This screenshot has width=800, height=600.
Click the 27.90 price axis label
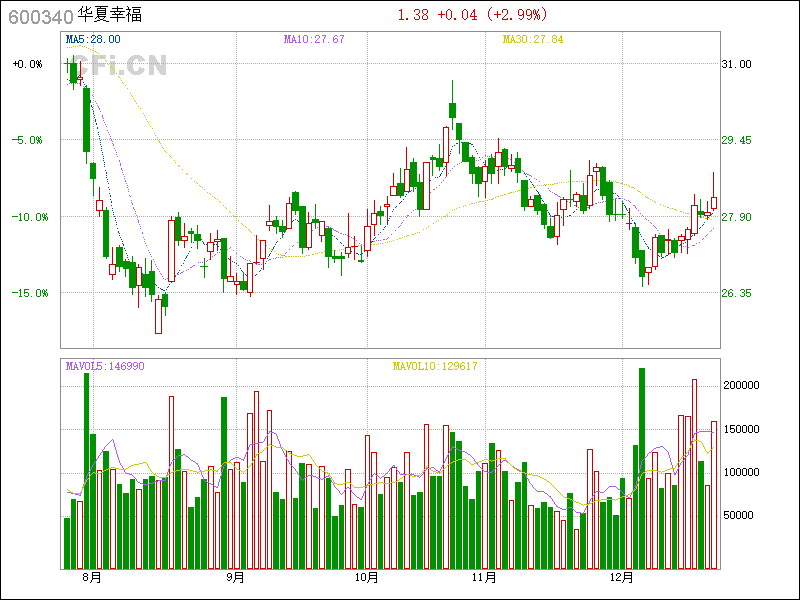coord(736,217)
